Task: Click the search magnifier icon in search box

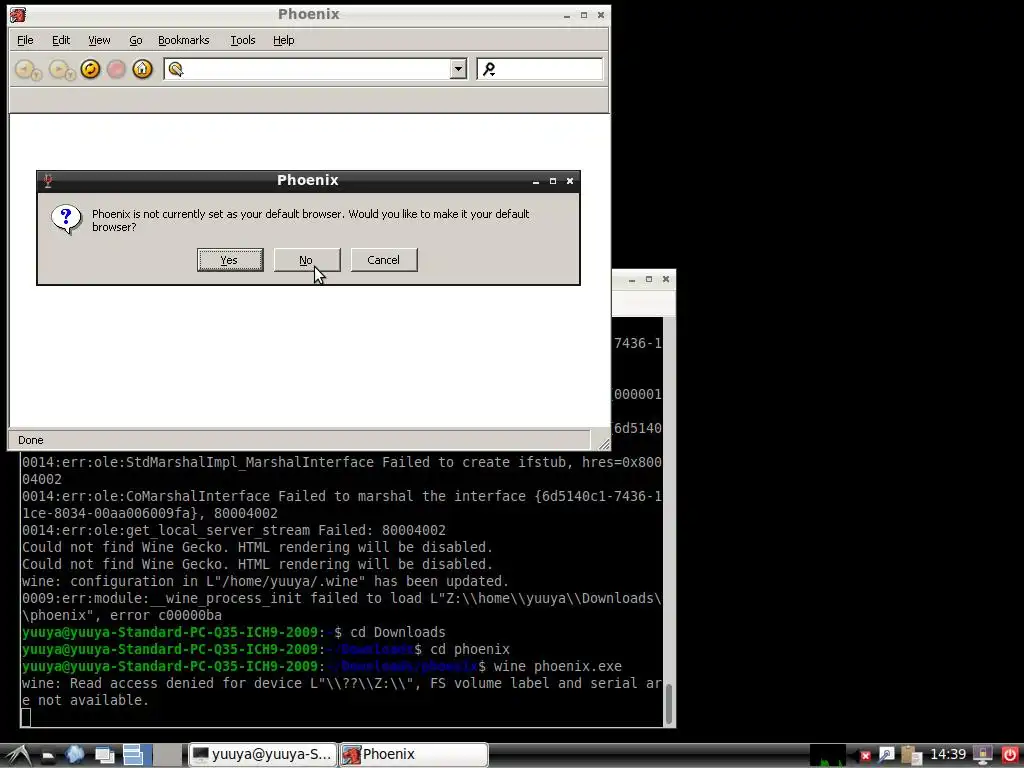Action: [489, 69]
